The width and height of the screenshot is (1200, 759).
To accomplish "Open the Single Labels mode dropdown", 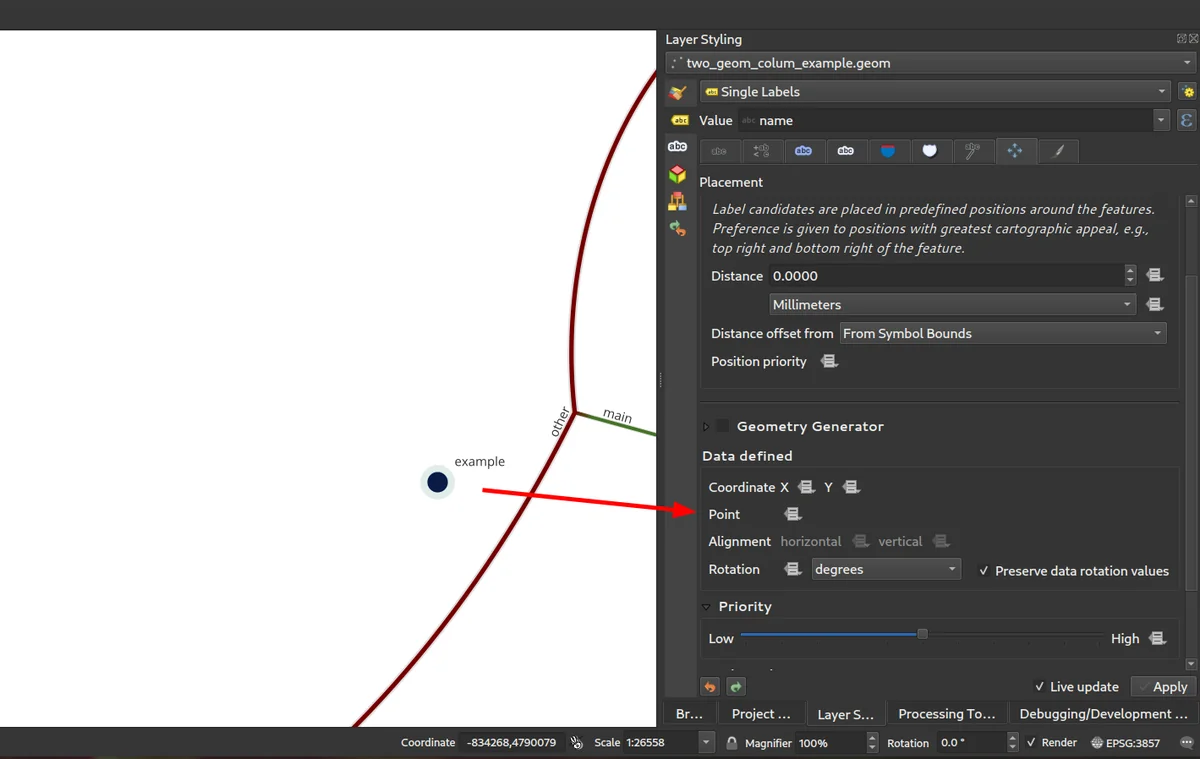I will (935, 91).
